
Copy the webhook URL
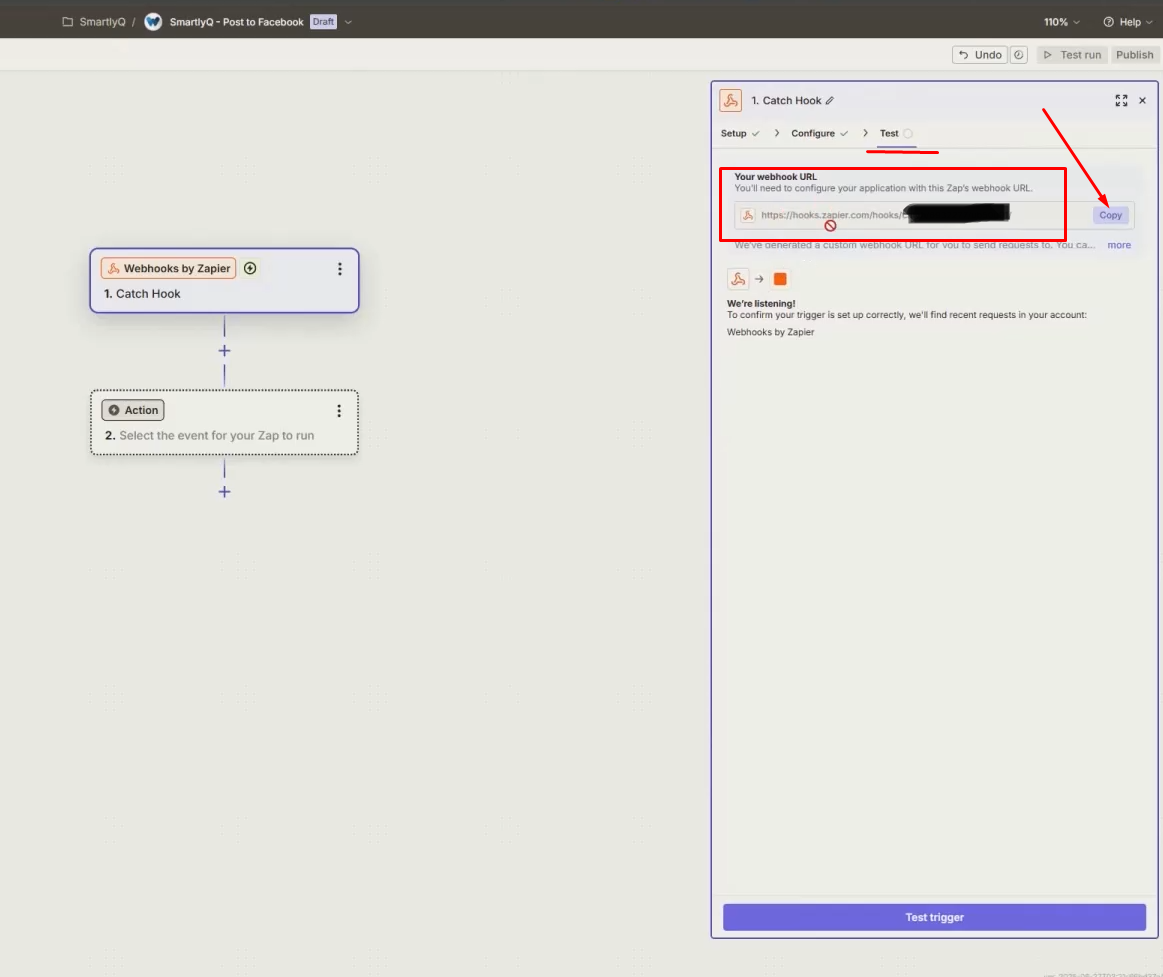[x=1110, y=215]
